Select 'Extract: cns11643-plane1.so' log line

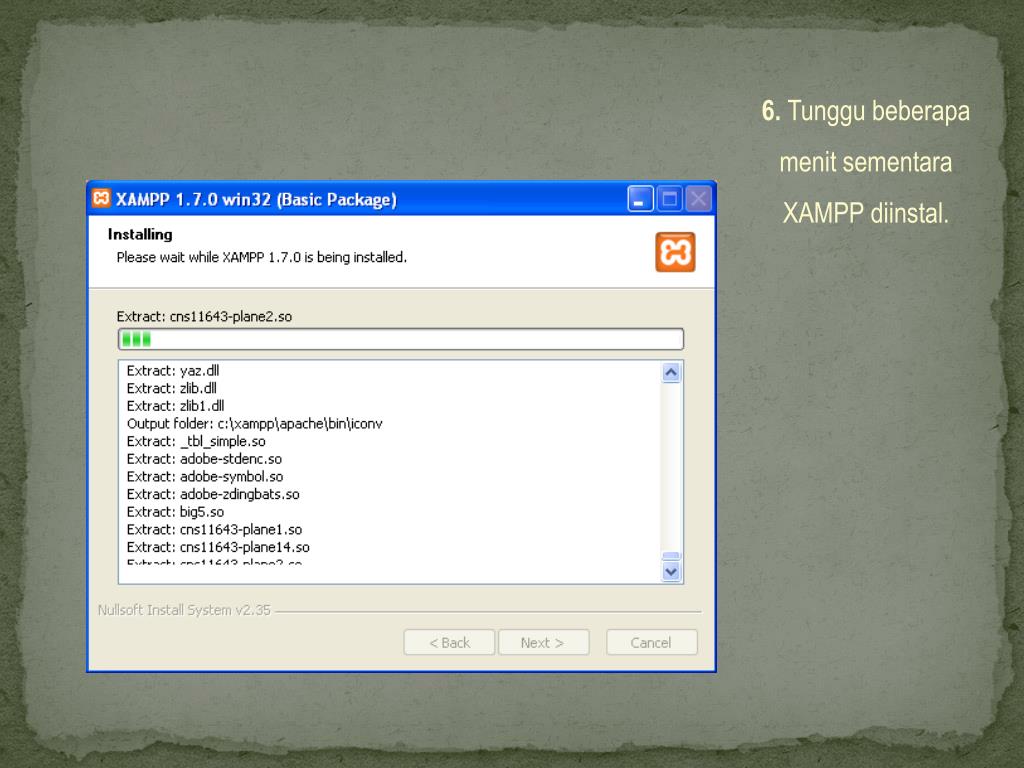coord(215,529)
